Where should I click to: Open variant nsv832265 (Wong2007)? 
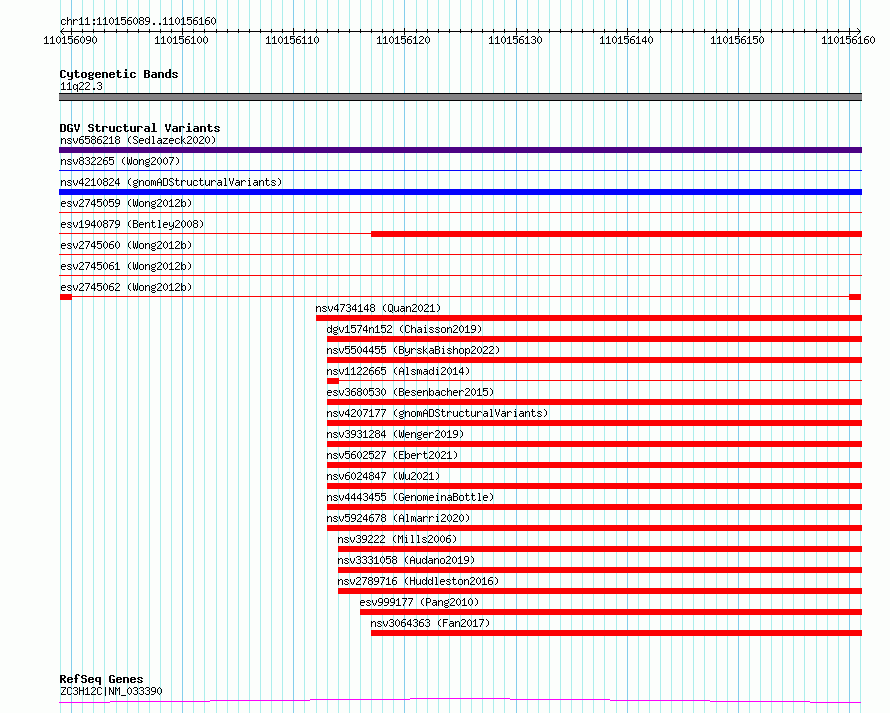[120, 161]
